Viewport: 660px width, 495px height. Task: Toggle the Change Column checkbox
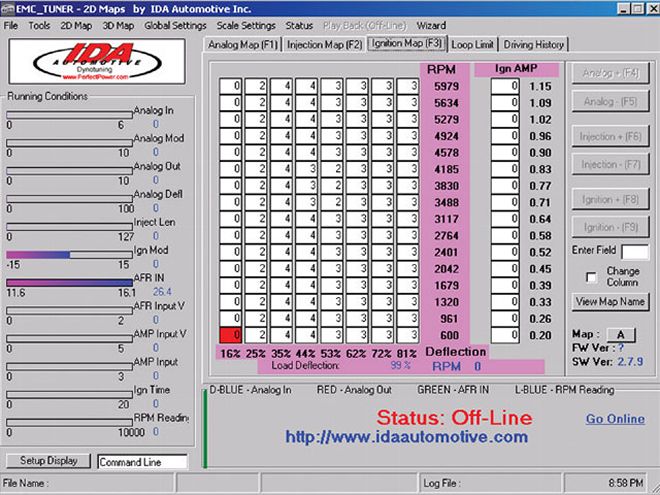click(x=591, y=277)
